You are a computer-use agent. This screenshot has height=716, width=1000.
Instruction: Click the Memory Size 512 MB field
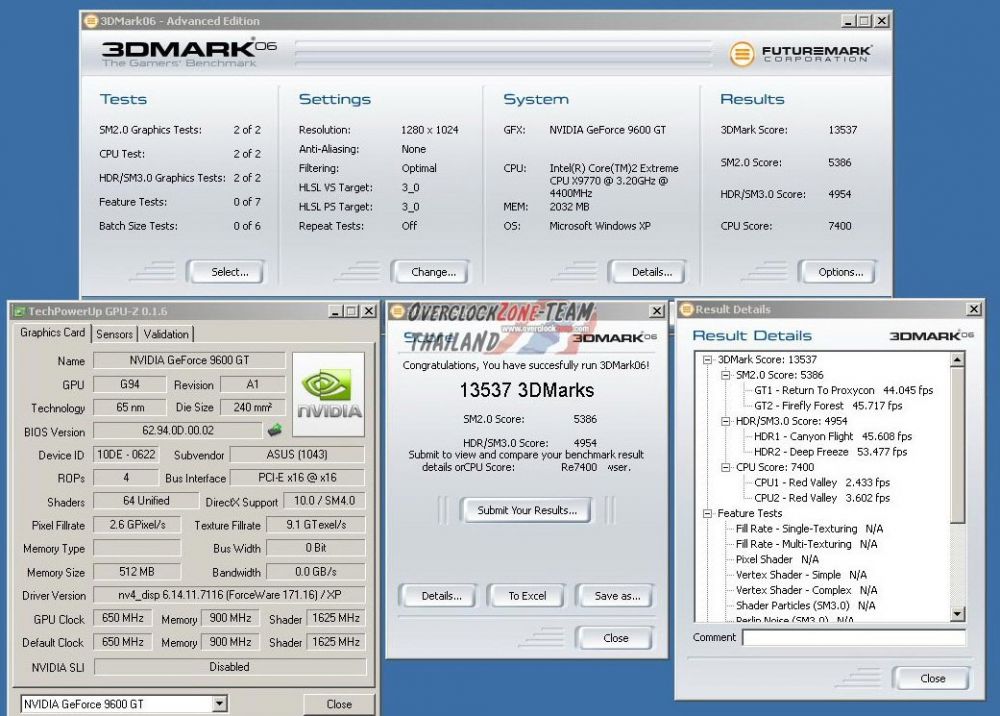(136, 572)
